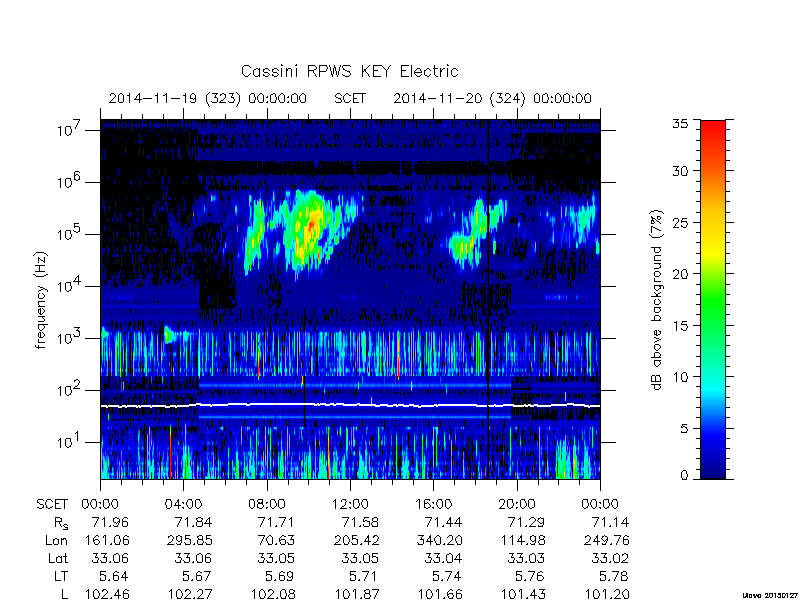
Task: Click the red intense emission burst in spectrogram
Action: pyautogui.click(x=312, y=224)
